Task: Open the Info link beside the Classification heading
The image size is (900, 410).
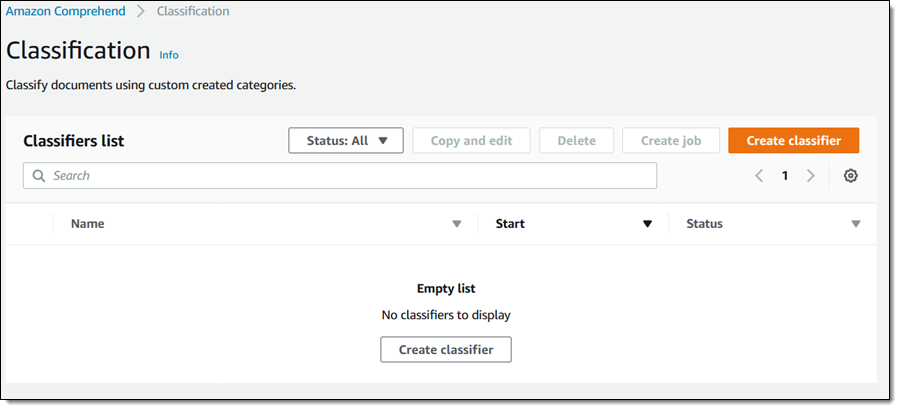Action: pos(169,55)
